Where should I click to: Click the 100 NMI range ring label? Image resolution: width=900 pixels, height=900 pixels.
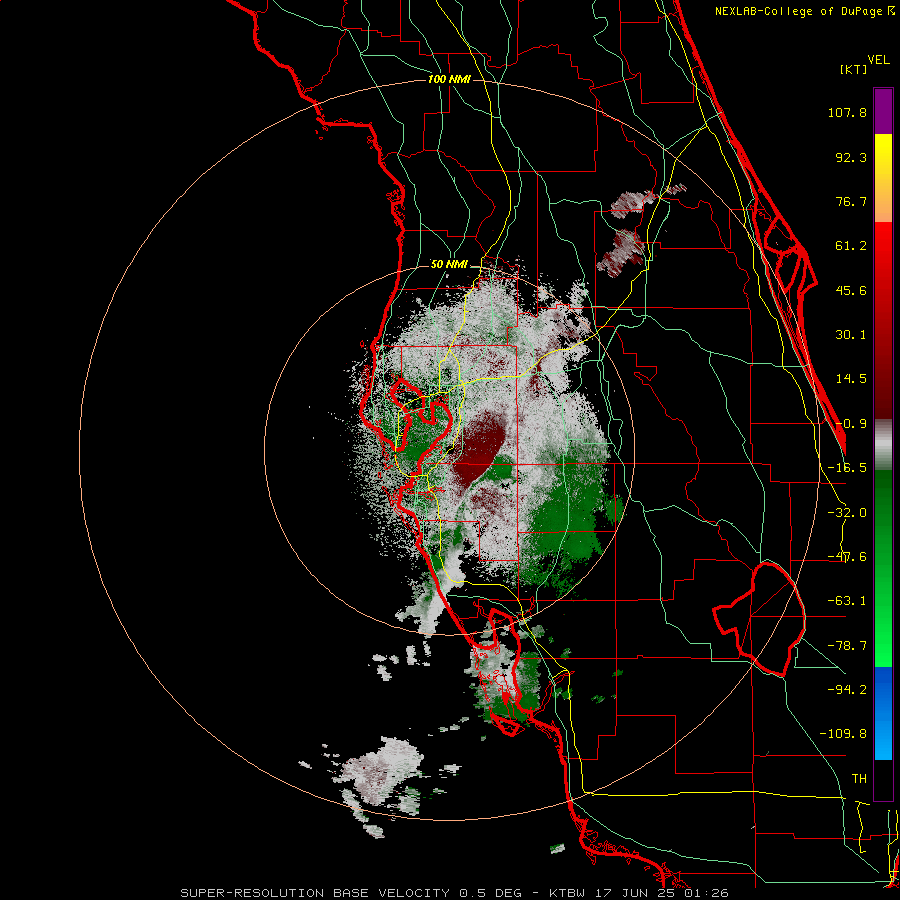coord(449,79)
